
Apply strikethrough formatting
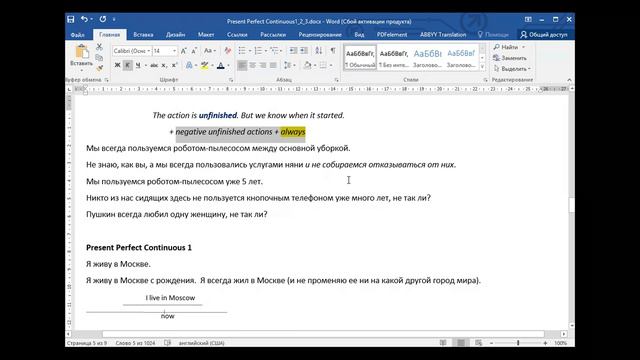154,65
